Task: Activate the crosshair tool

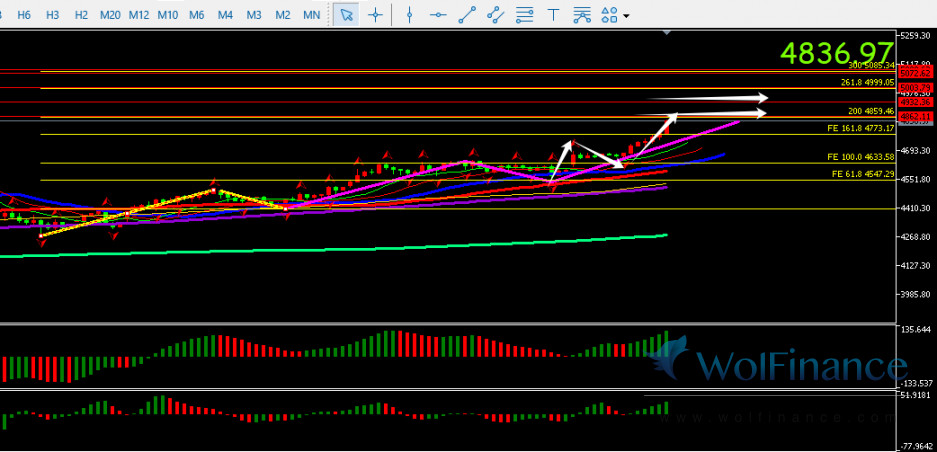Action: (x=375, y=15)
